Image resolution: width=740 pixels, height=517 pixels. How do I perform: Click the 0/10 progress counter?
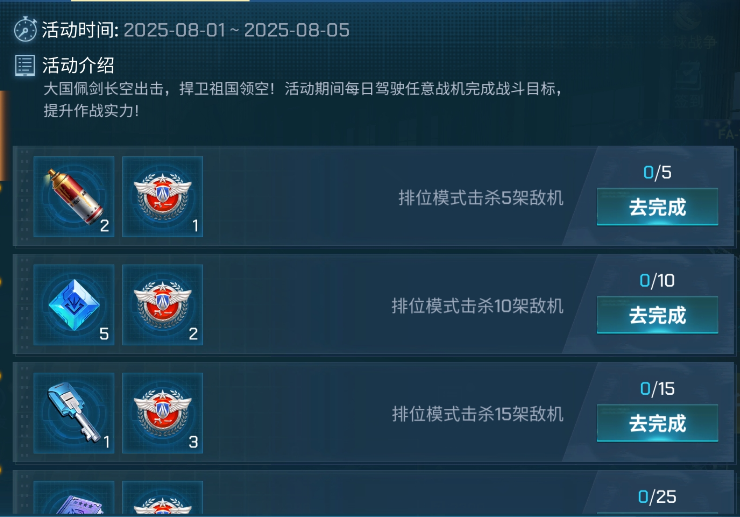click(x=657, y=280)
